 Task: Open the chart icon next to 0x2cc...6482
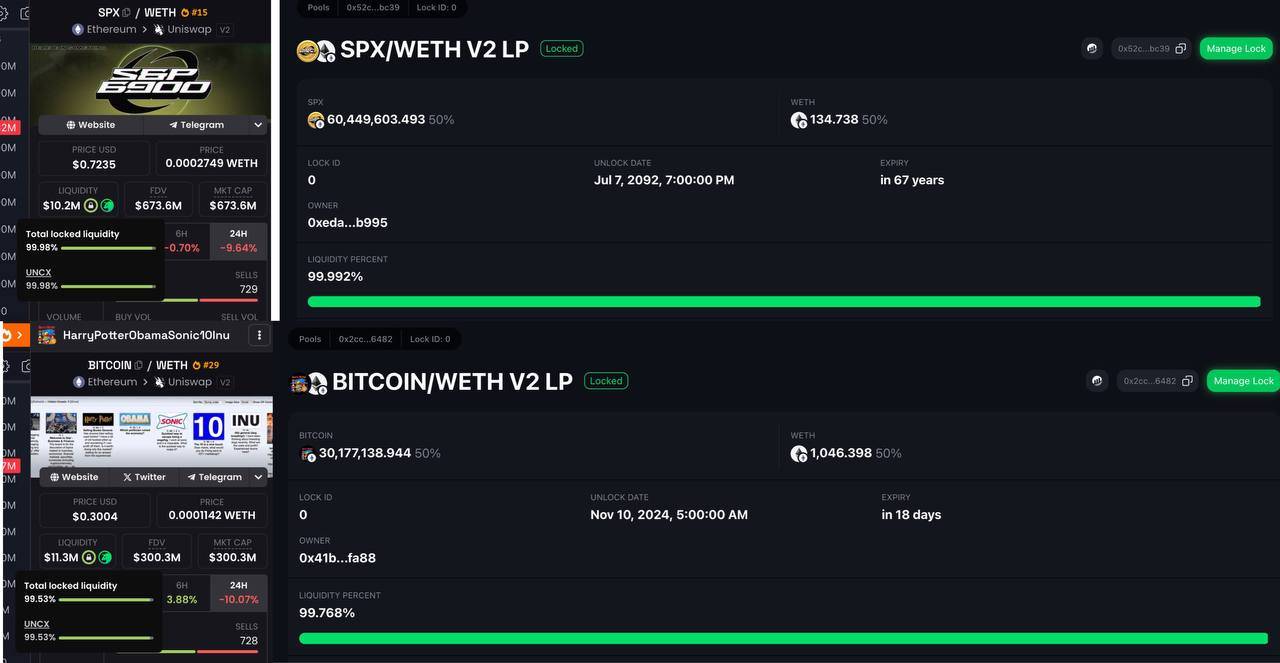pos(1097,381)
